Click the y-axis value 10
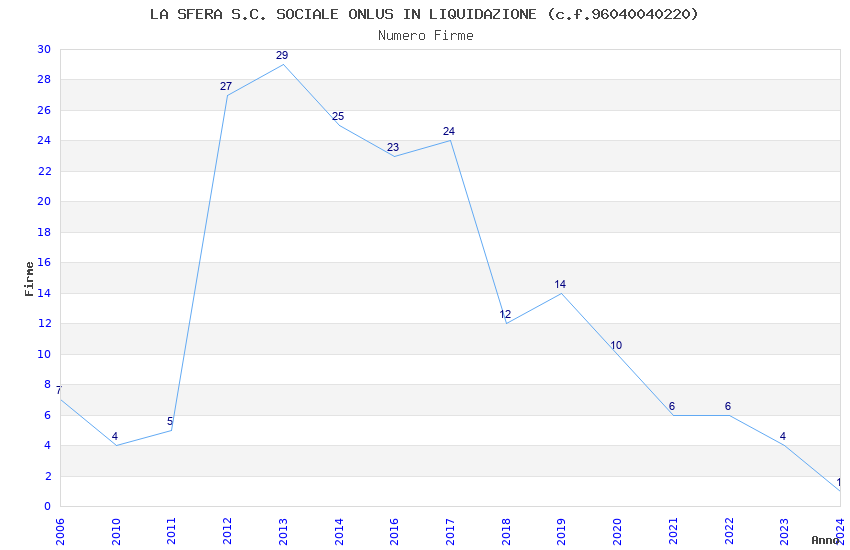Viewport: 850px width, 550px height. [x=44, y=354]
